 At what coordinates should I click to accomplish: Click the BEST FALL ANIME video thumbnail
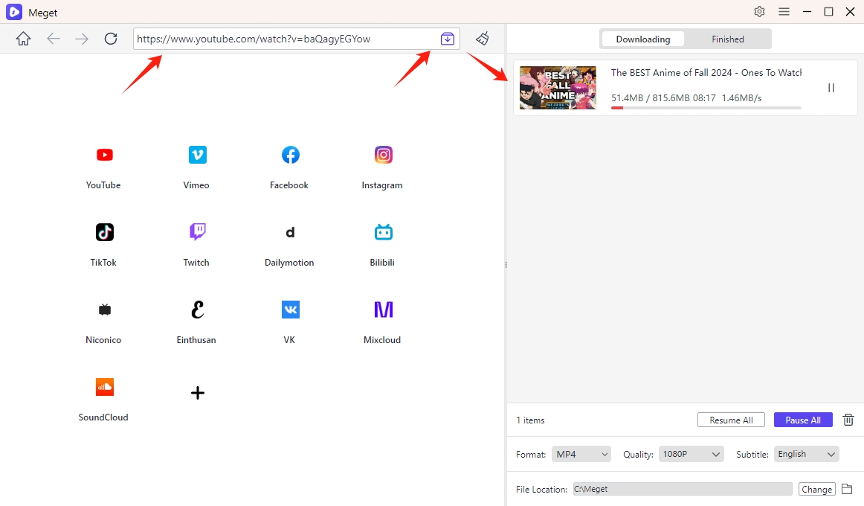[x=558, y=88]
